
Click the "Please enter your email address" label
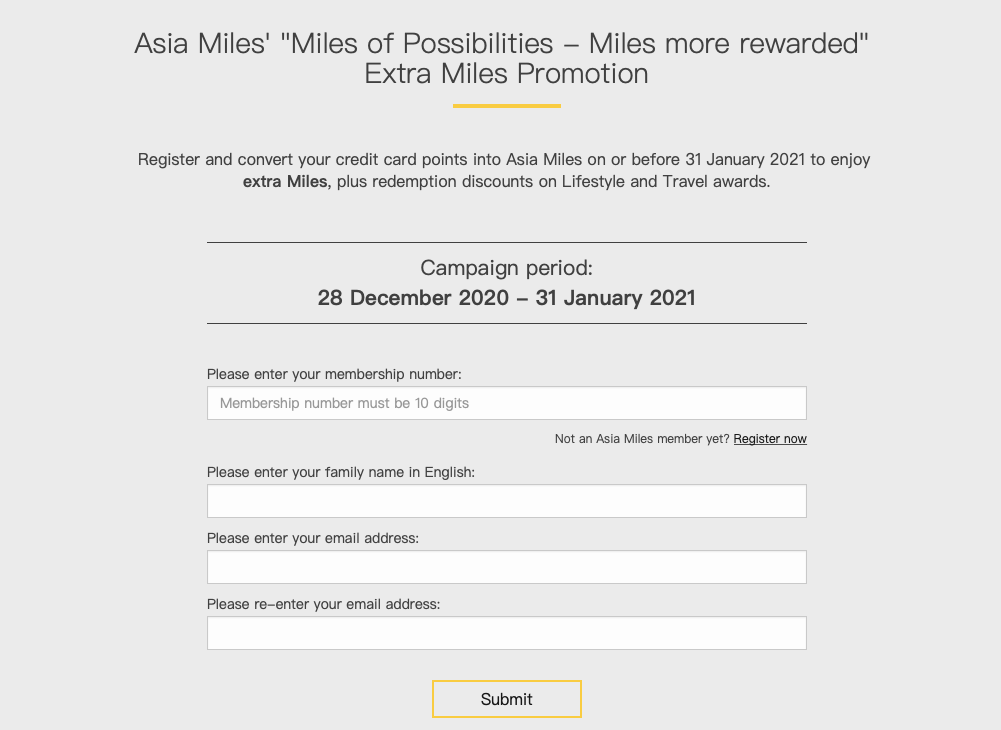(312, 538)
